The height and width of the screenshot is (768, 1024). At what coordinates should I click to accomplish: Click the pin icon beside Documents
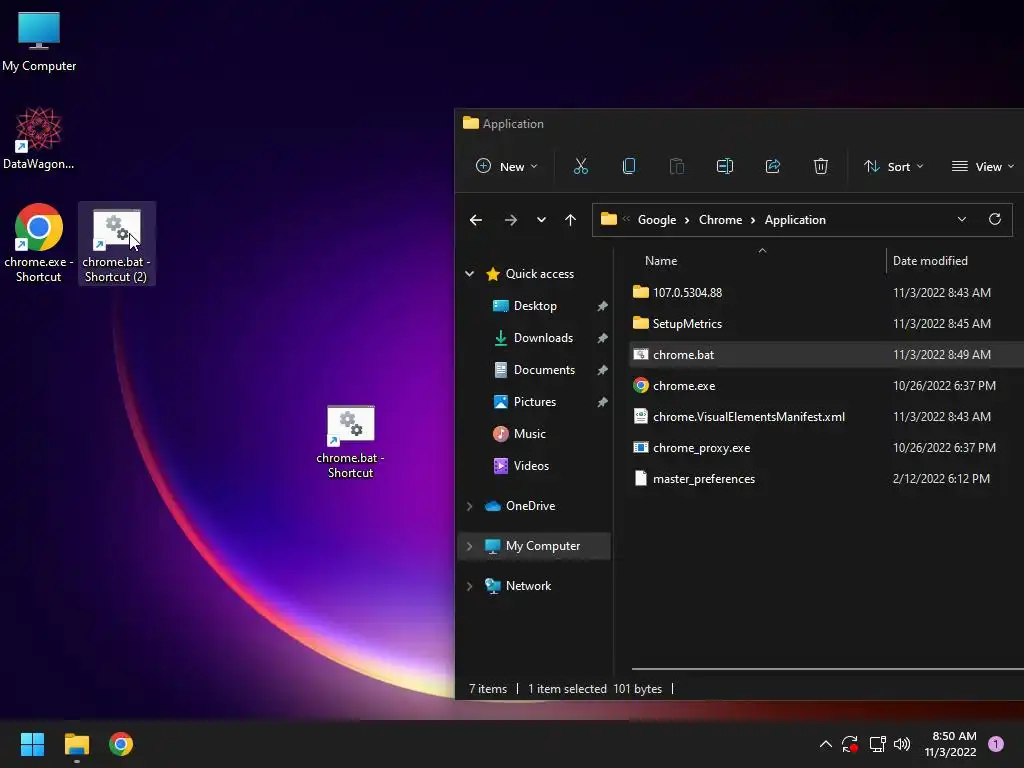pos(602,370)
